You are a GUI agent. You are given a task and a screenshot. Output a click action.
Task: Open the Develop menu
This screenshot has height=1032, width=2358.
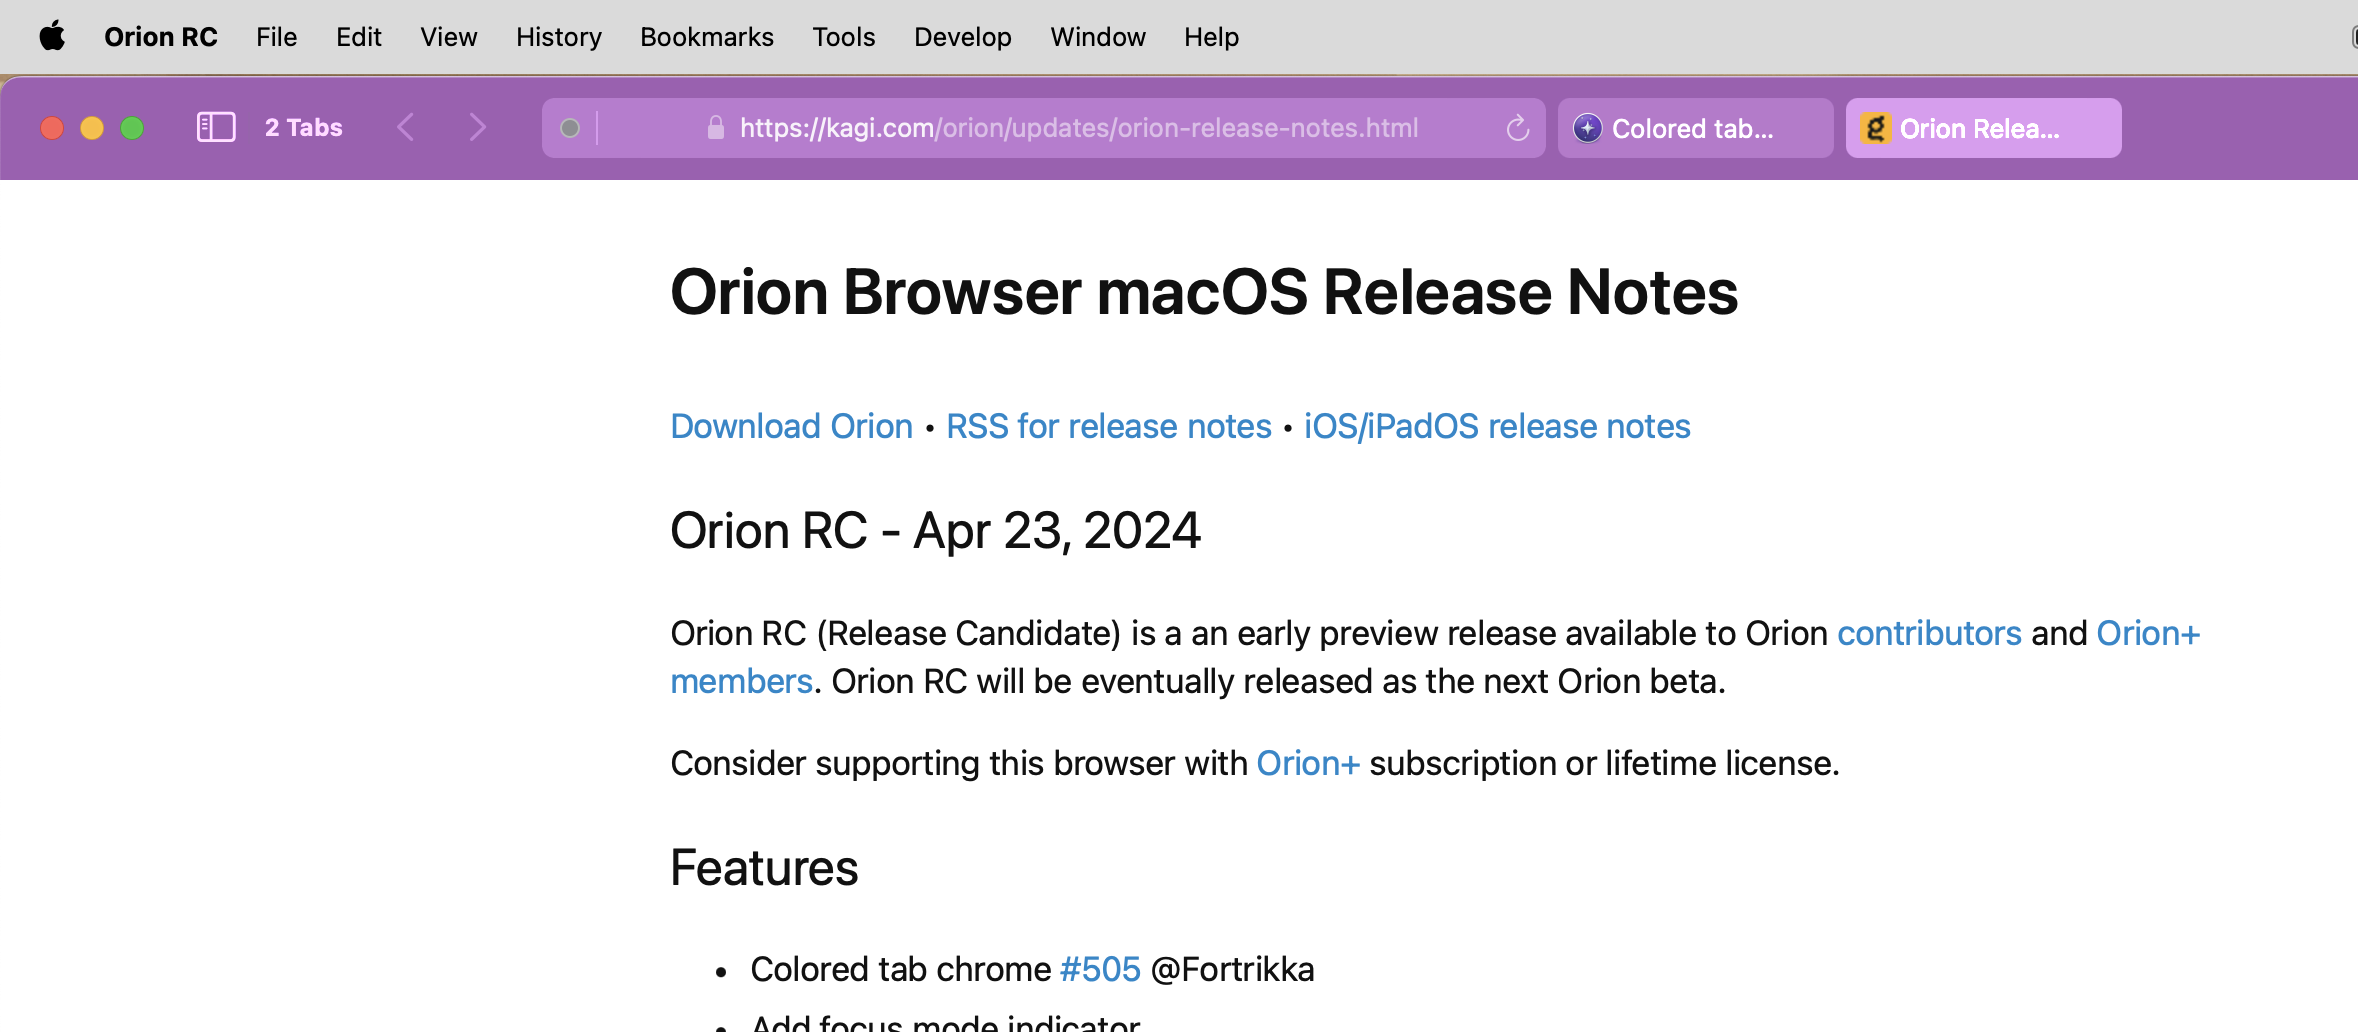(x=962, y=37)
